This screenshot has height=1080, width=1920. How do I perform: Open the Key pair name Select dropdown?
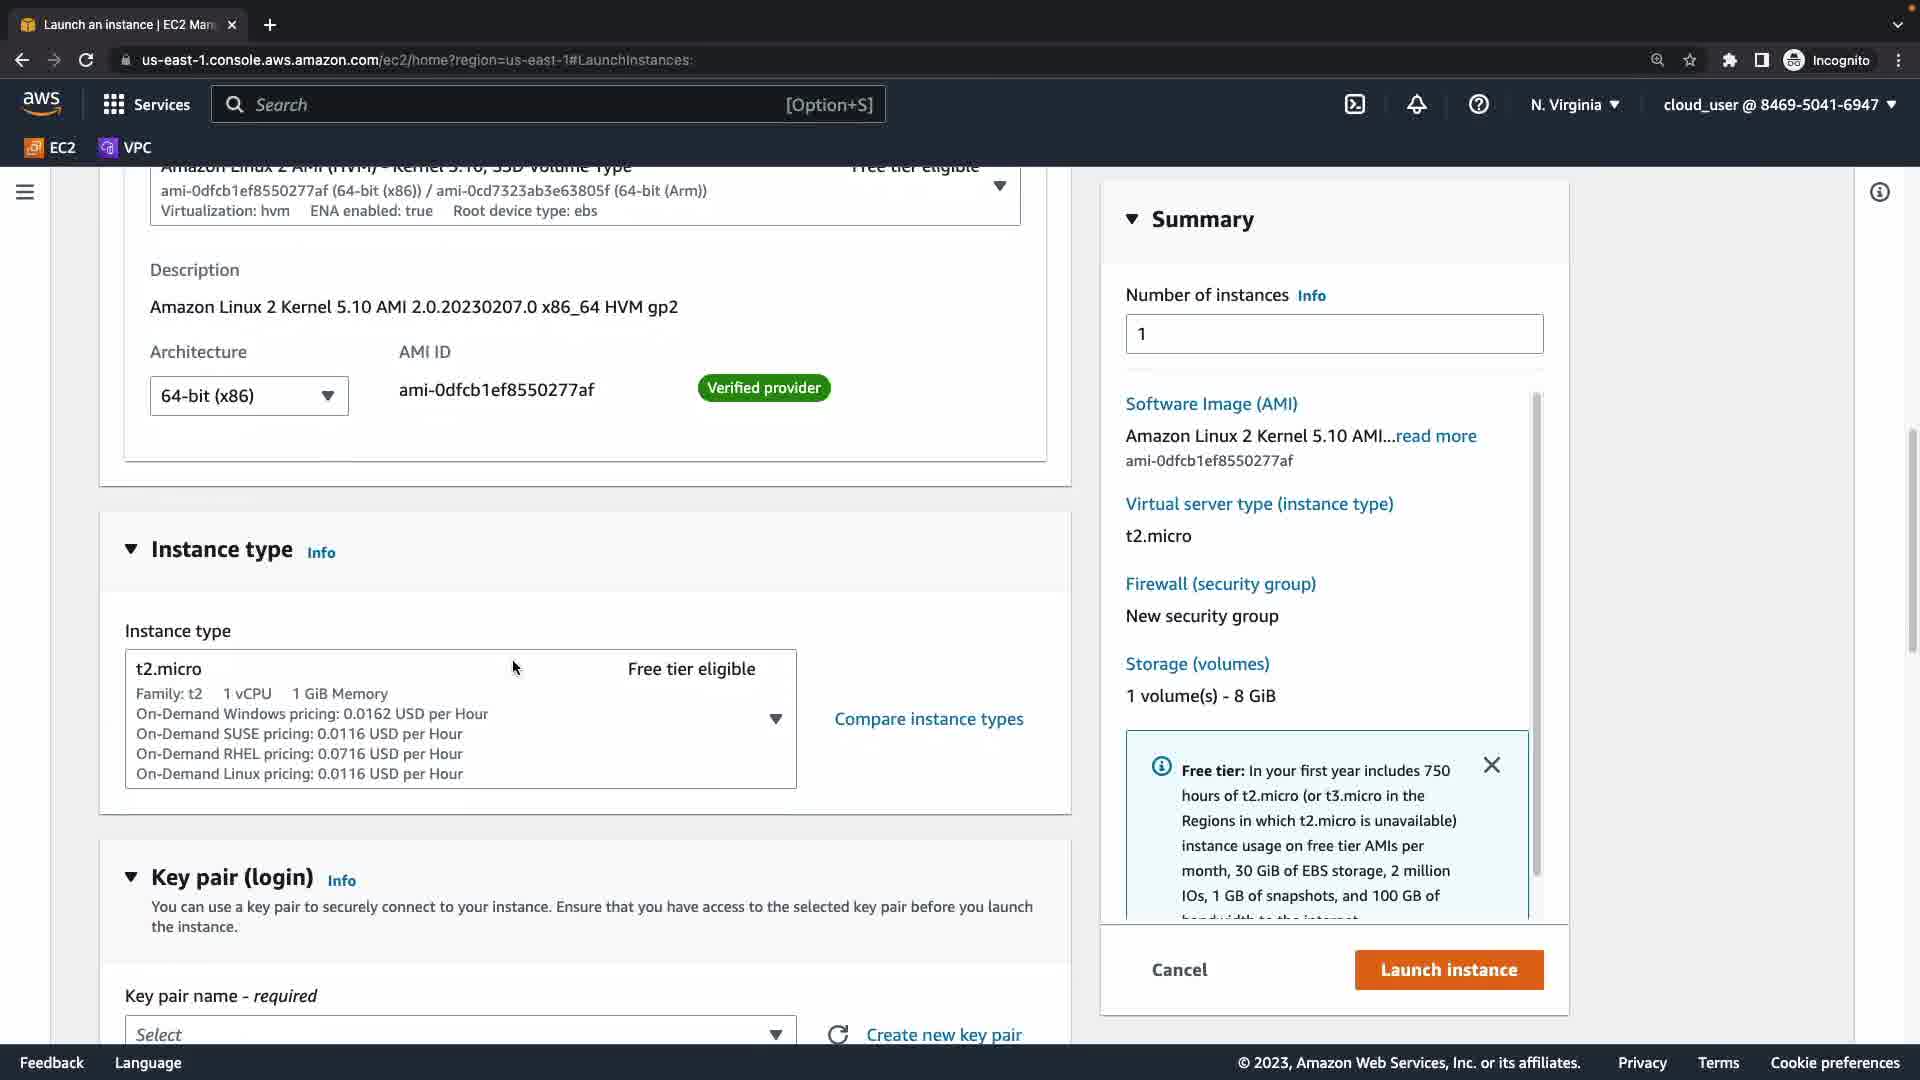click(x=460, y=1033)
